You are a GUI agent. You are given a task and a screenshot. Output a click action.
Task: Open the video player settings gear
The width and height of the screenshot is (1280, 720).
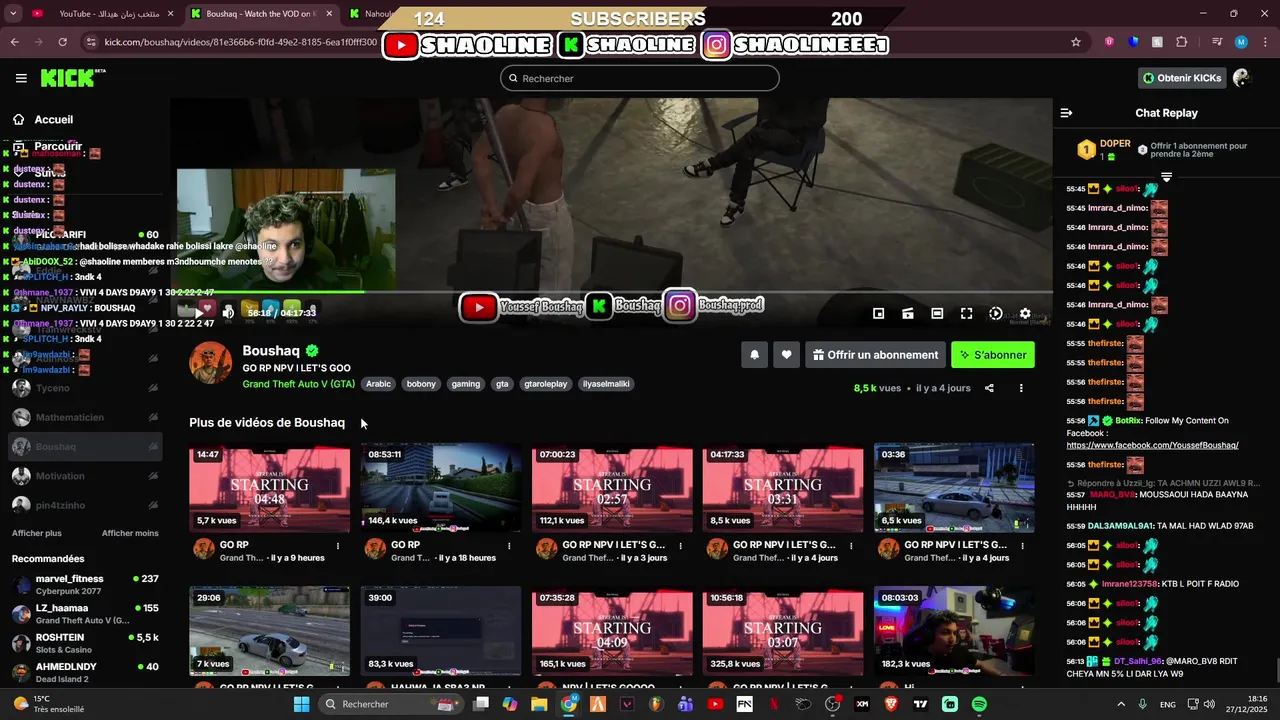pos(1025,313)
